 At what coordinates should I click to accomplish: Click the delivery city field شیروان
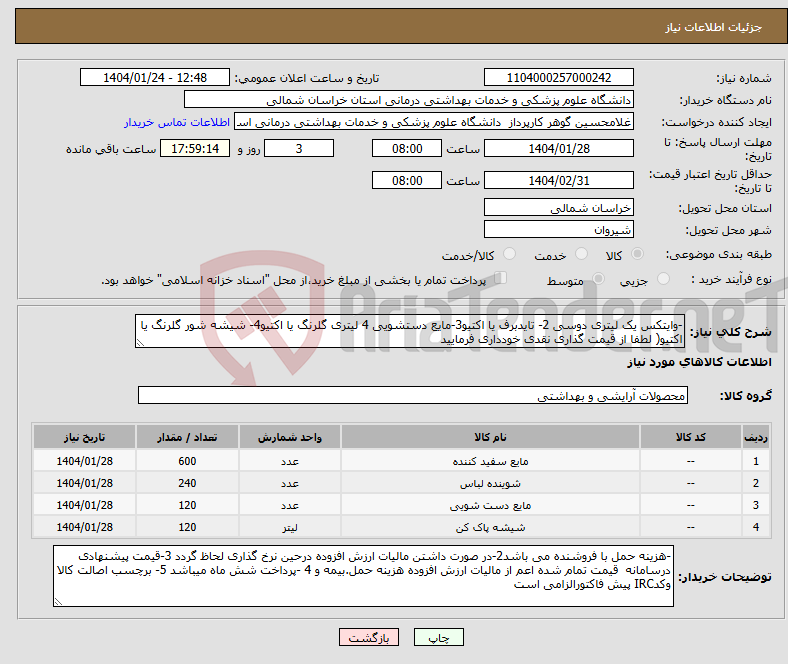[558, 229]
